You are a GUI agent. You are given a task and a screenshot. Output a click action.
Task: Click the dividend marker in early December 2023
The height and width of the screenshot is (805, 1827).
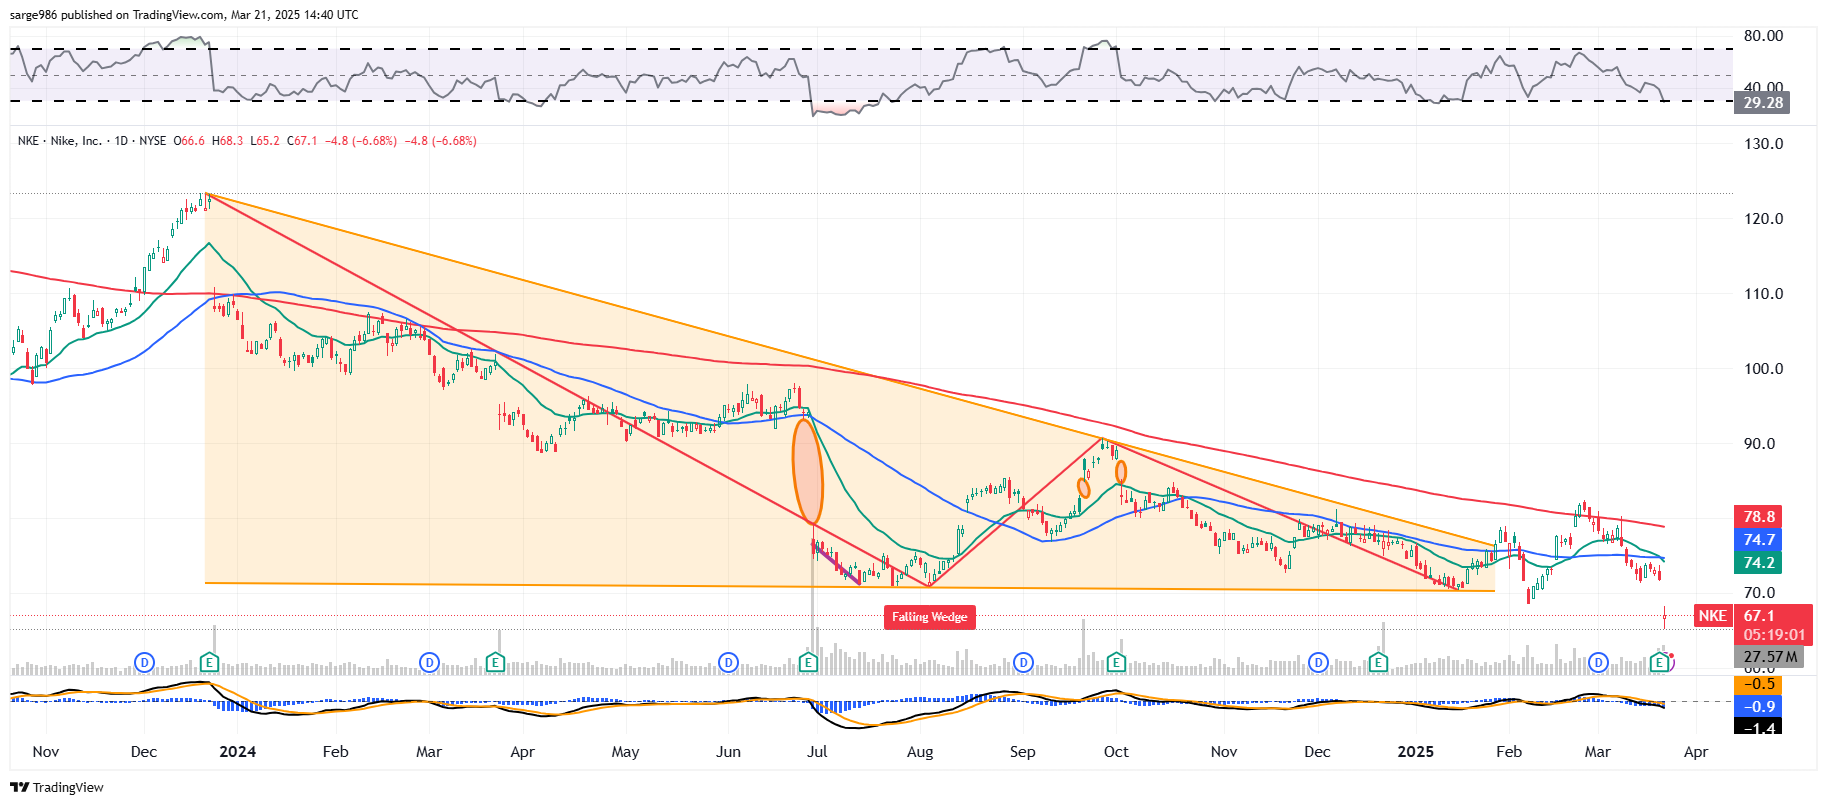[145, 662]
